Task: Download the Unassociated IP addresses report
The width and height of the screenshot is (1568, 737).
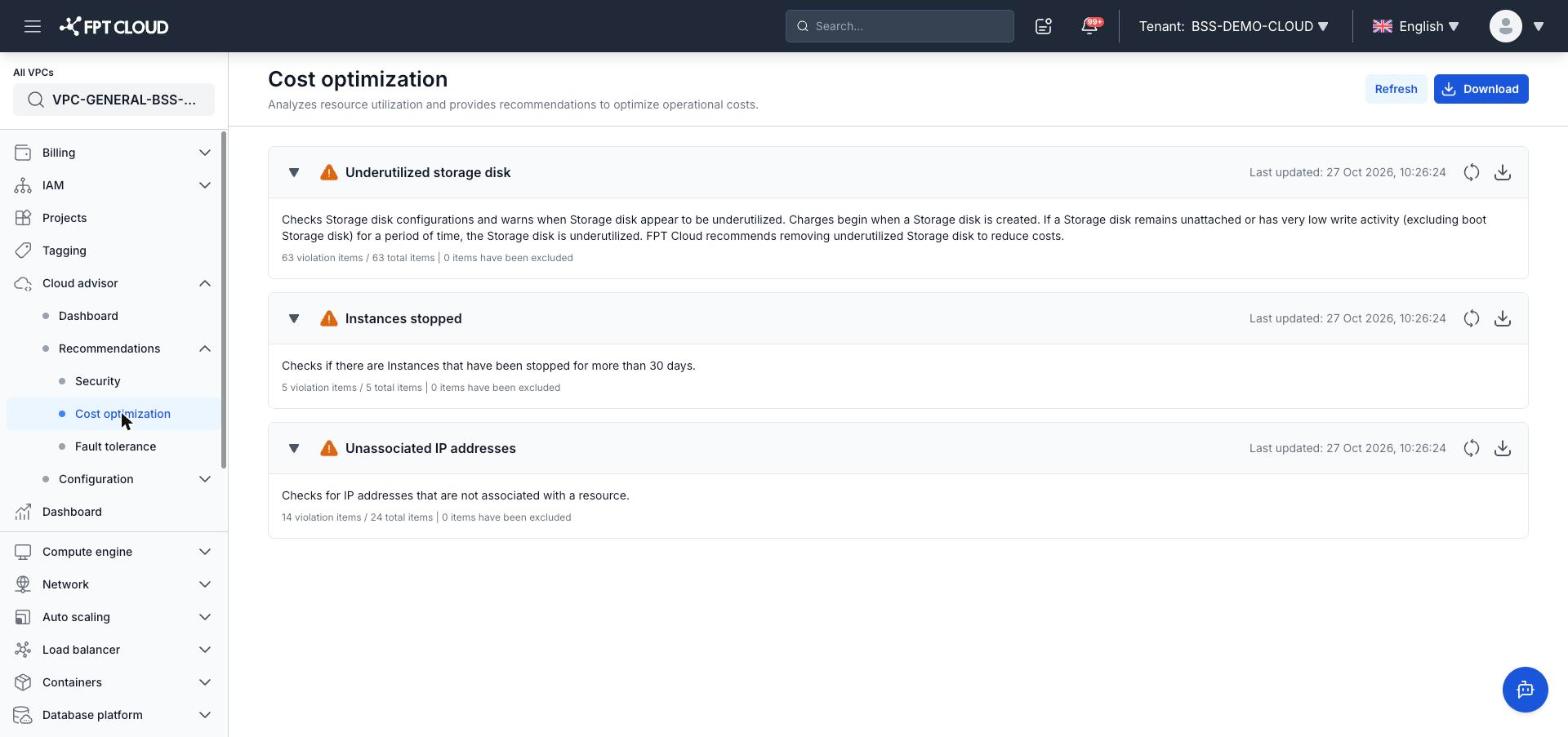Action: (x=1502, y=448)
